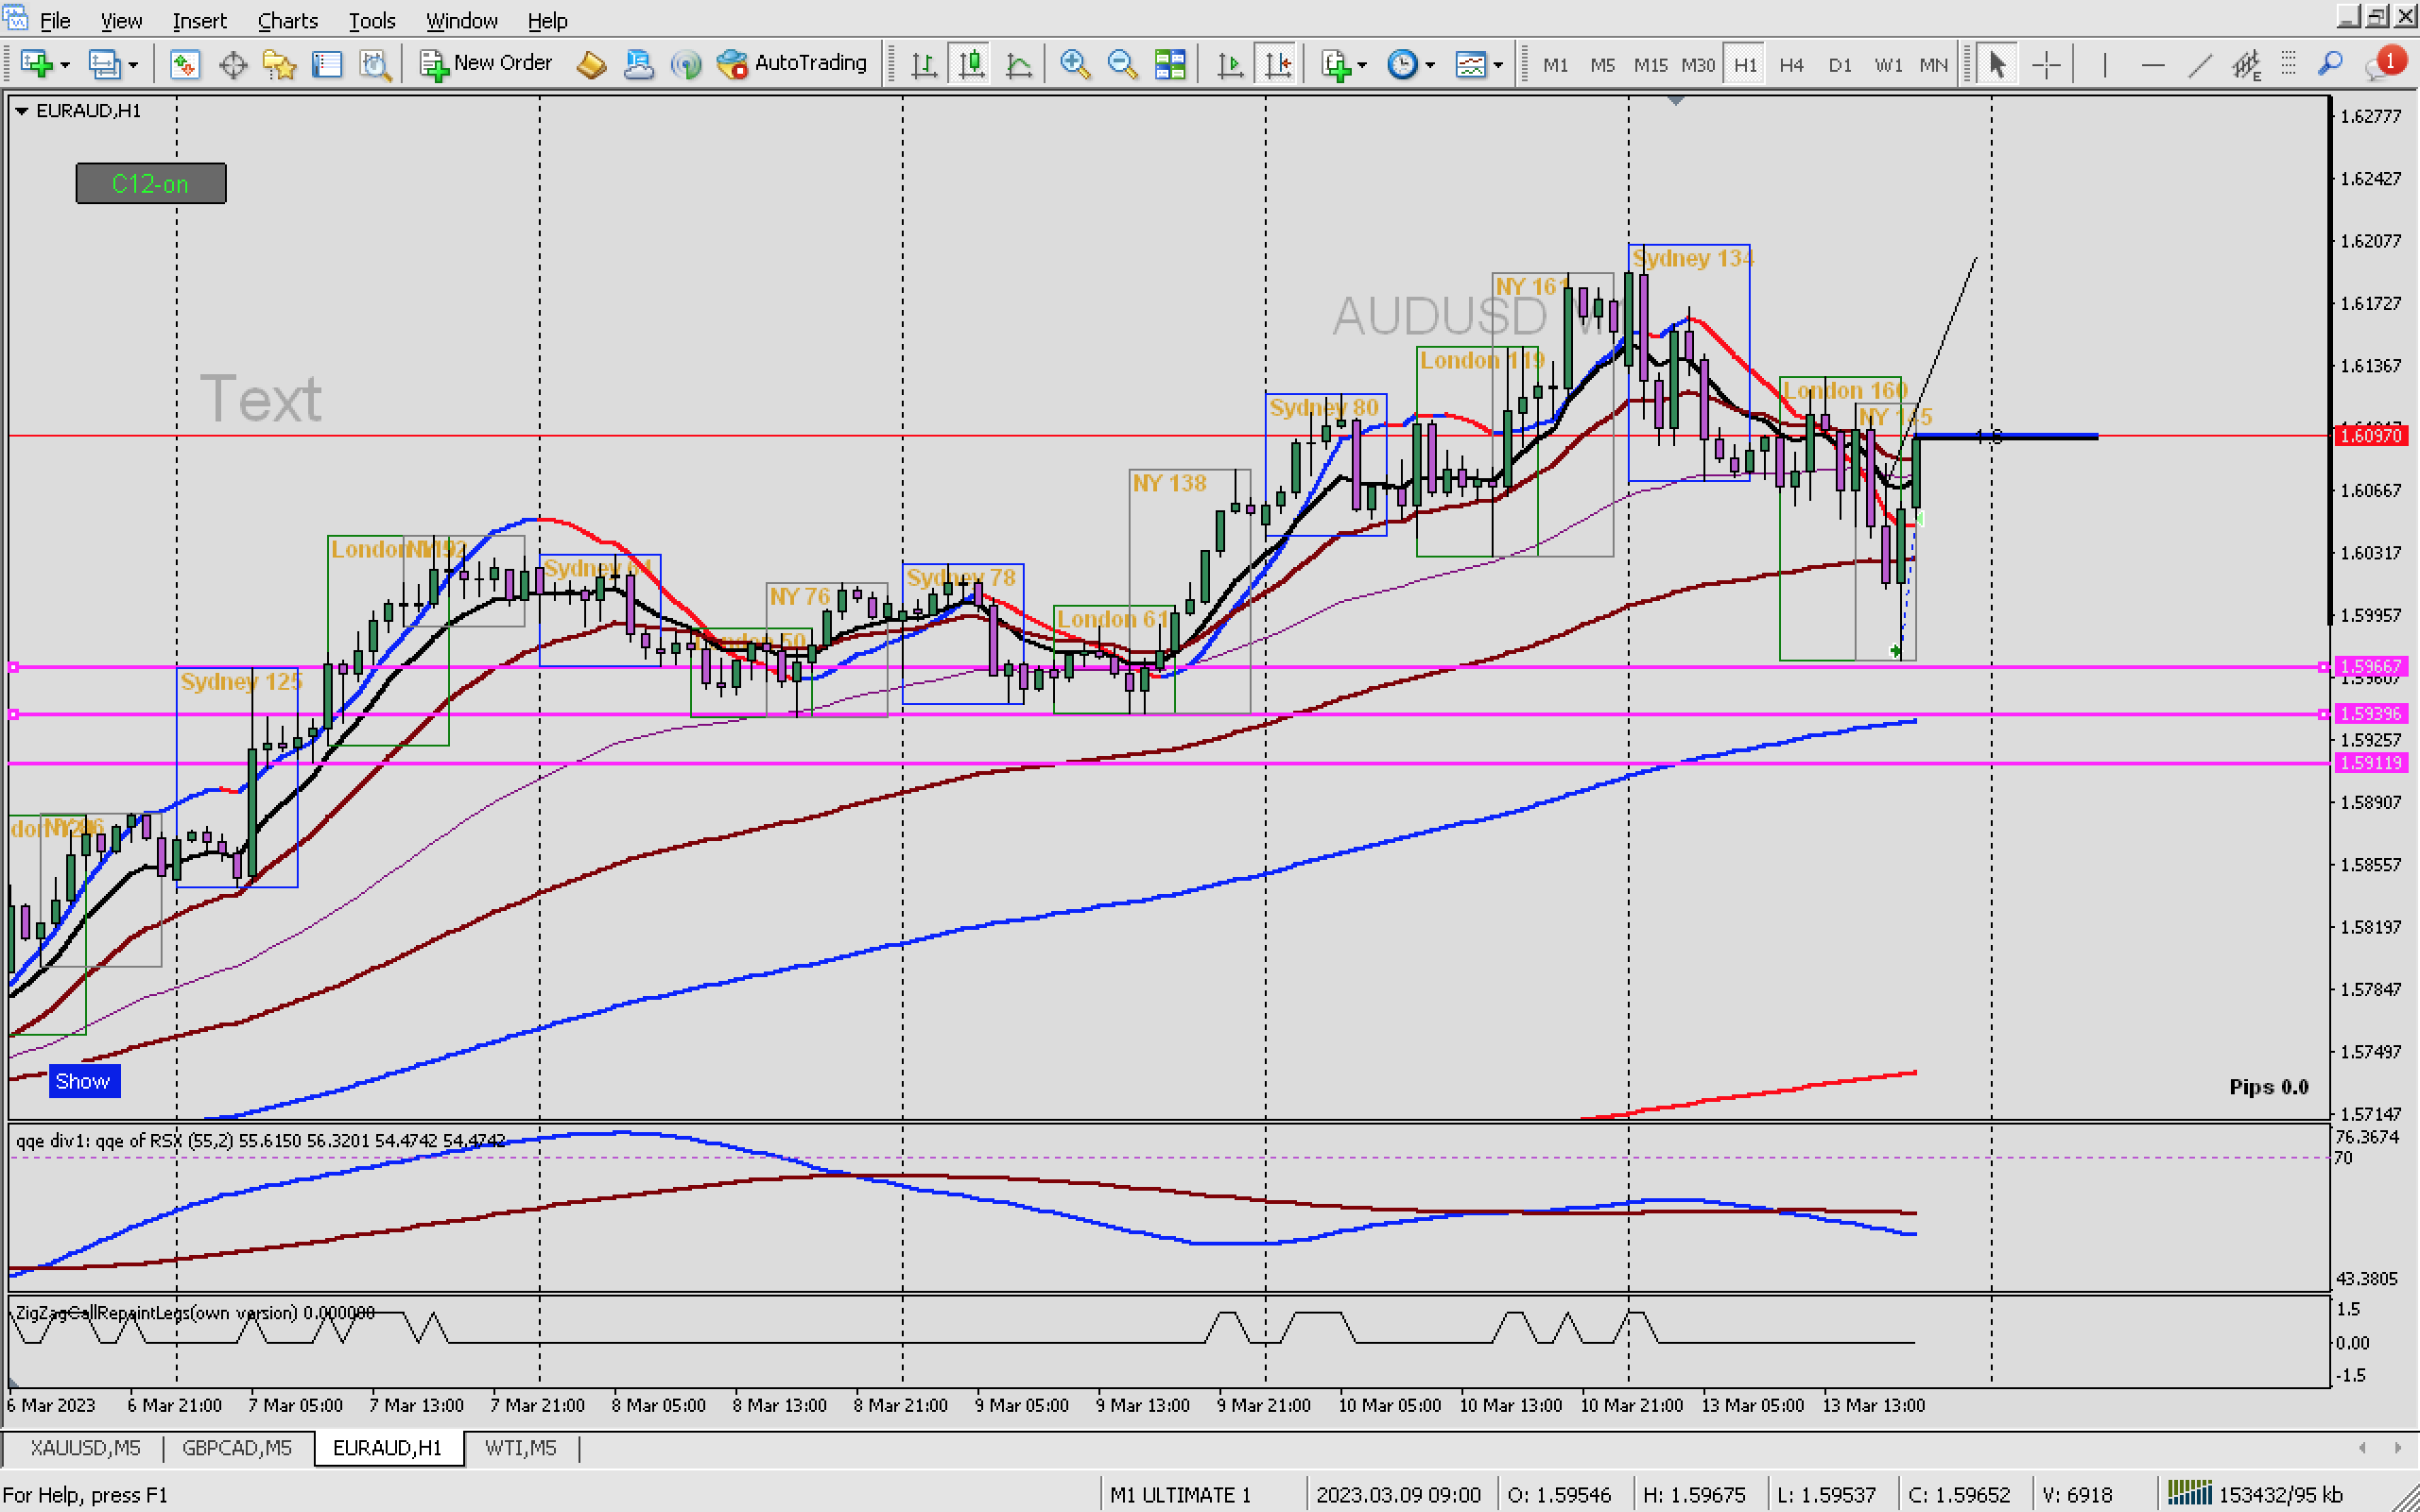This screenshot has width=2420, height=1512.
Task: Switch timeframe to H4
Action: pos(1790,65)
